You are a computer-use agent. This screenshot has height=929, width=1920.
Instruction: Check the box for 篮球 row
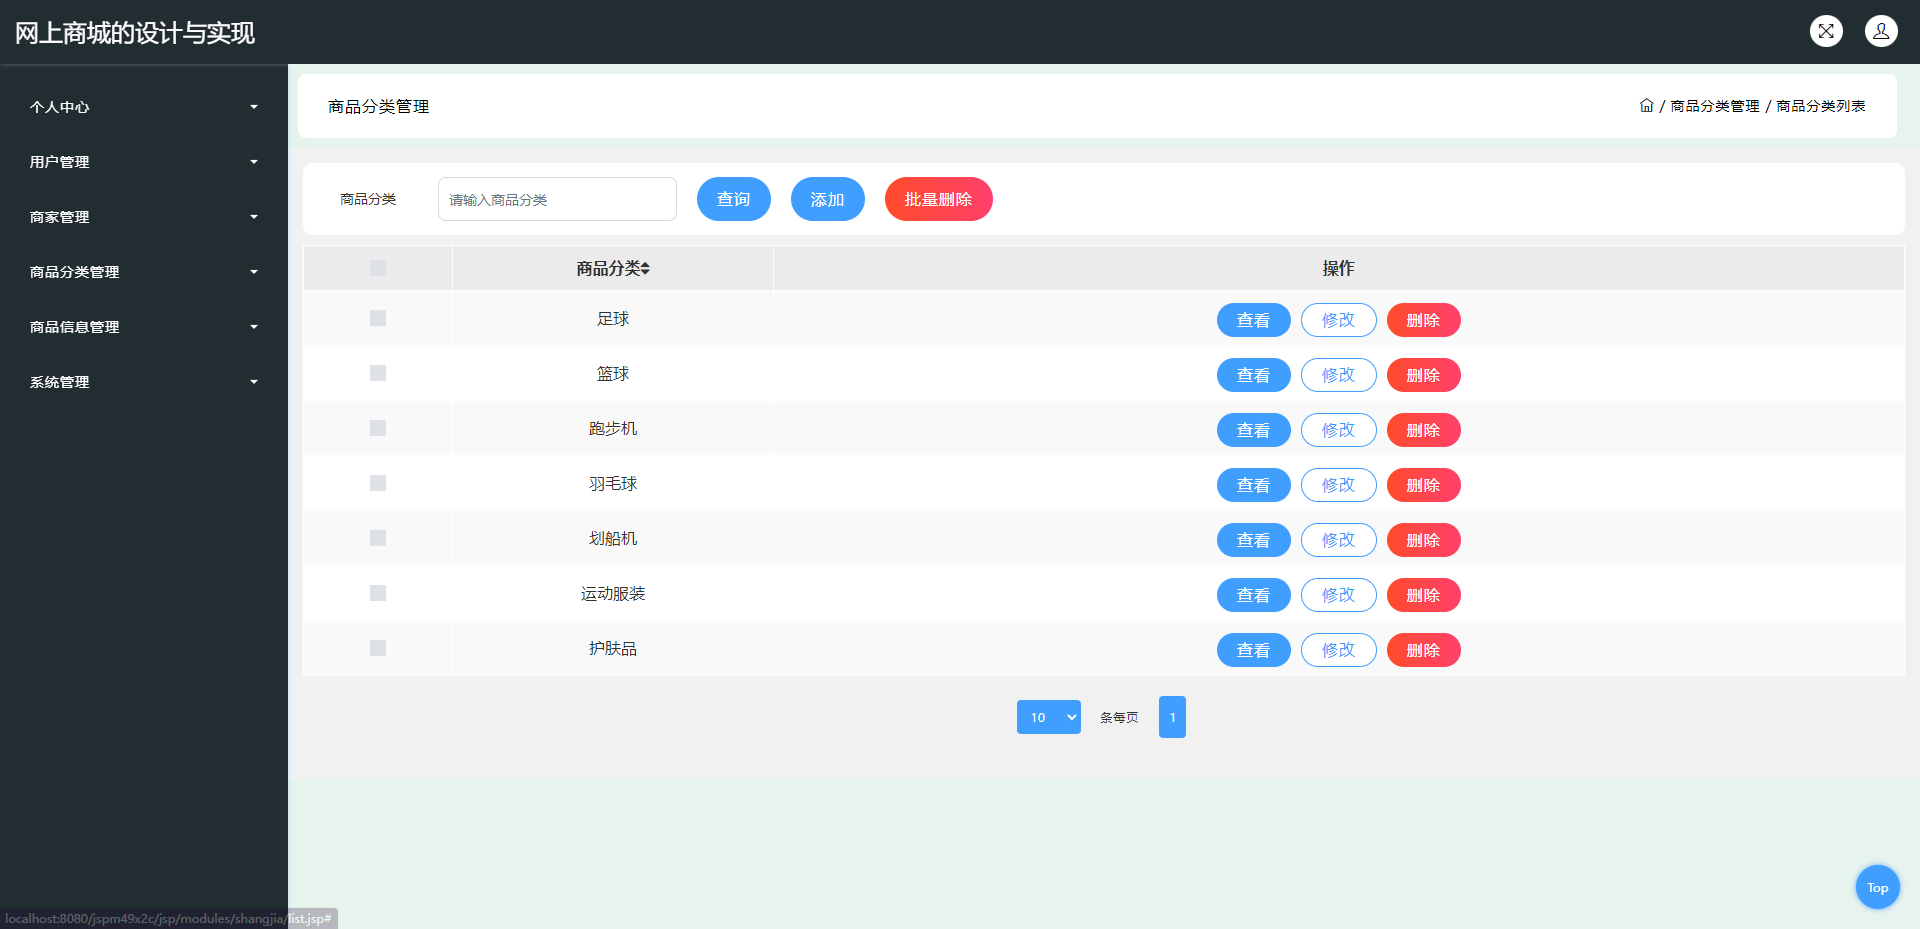pyautogui.click(x=378, y=373)
